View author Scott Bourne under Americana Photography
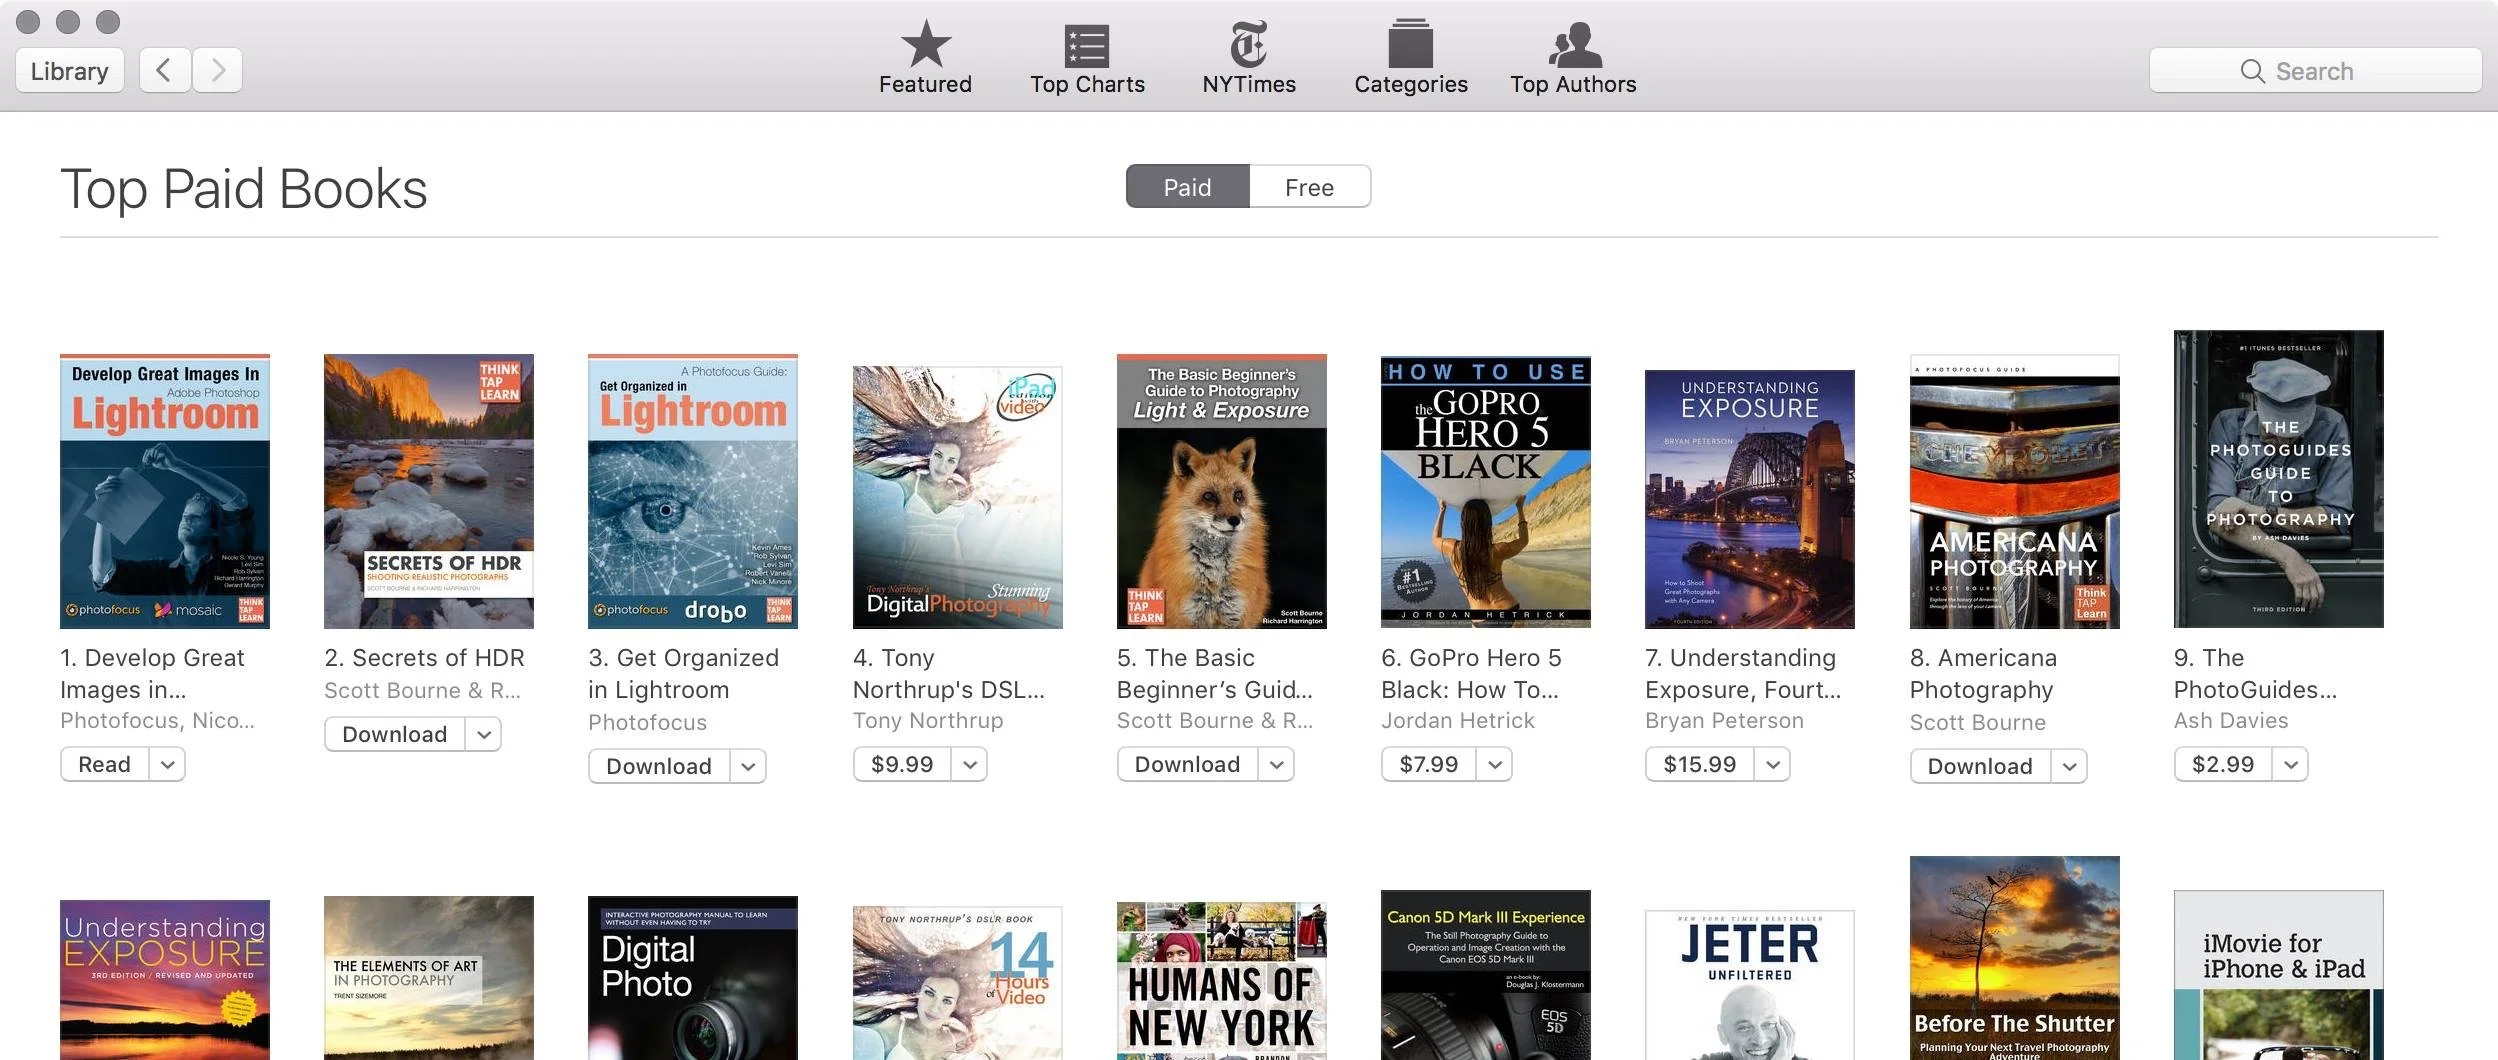This screenshot has width=2498, height=1060. click(x=1977, y=723)
